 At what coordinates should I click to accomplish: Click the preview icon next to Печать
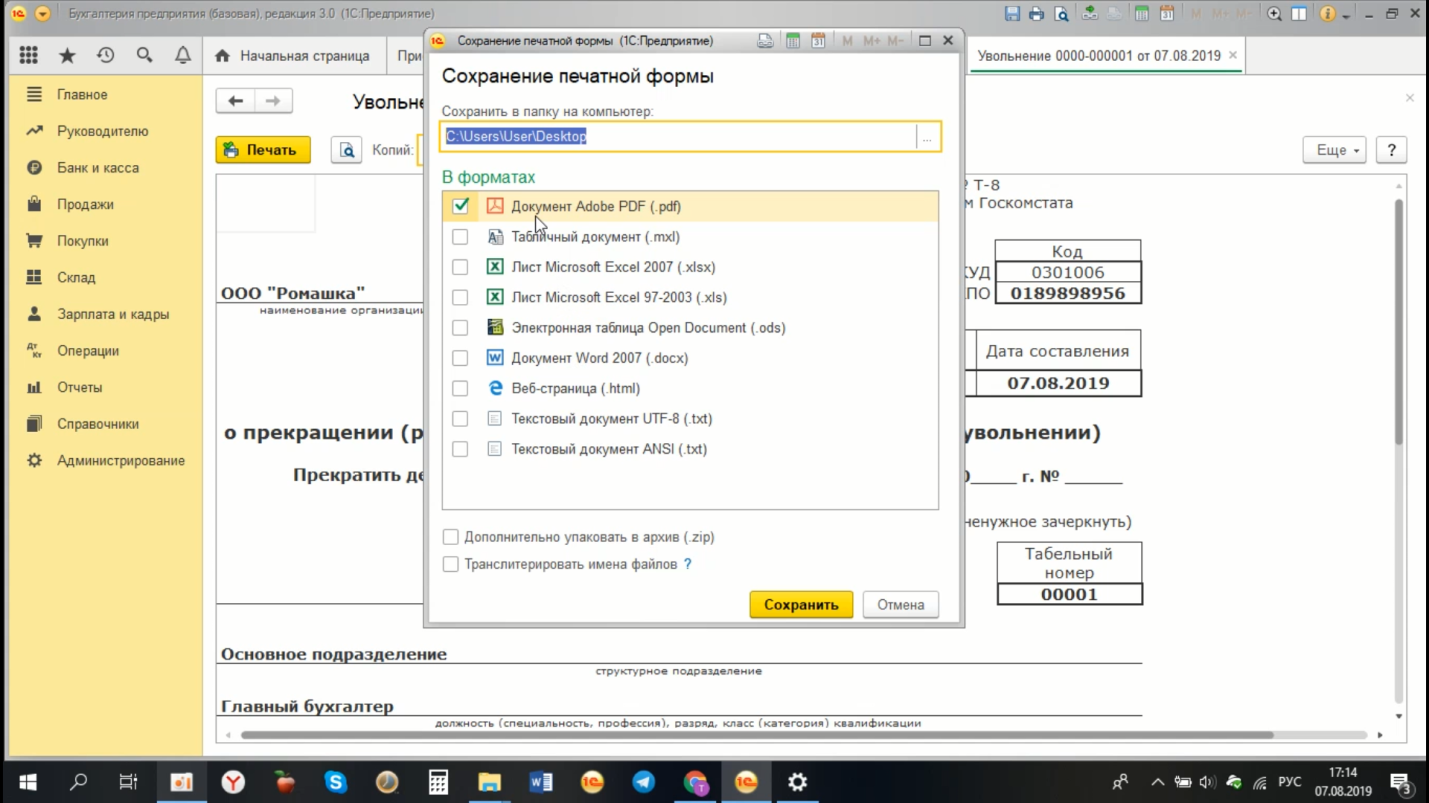pyautogui.click(x=346, y=150)
